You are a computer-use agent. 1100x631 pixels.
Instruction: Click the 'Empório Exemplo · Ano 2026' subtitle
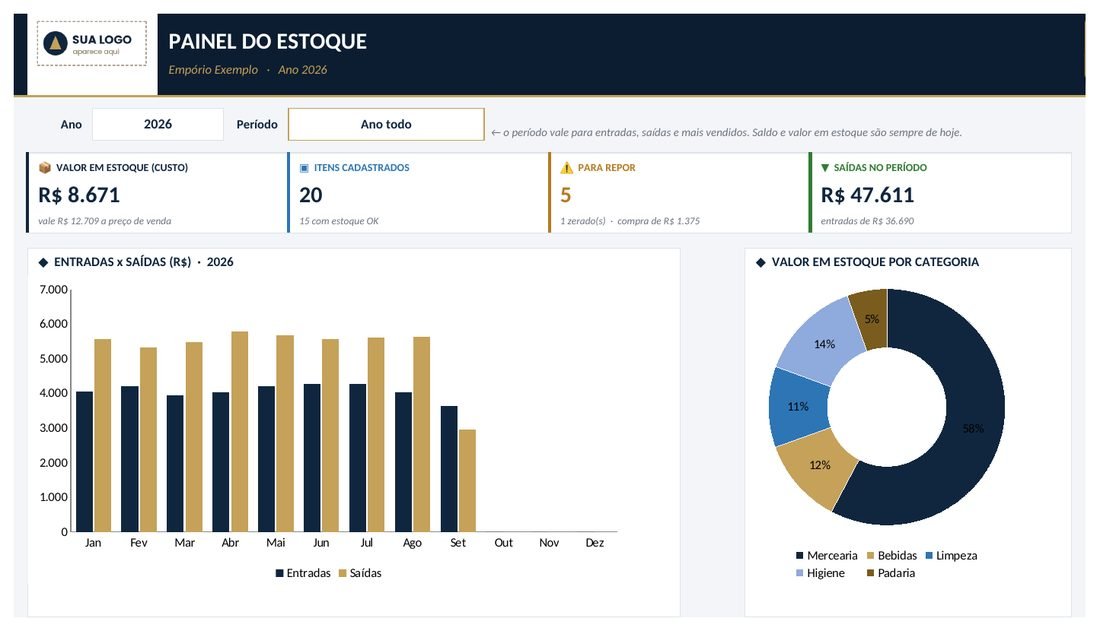point(248,69)
